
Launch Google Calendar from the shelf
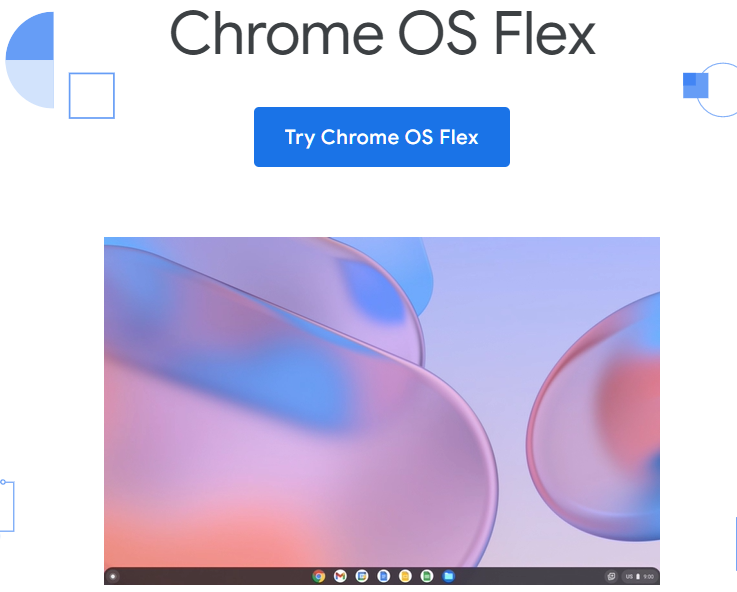pyautogui.click(x=362, y=576)
